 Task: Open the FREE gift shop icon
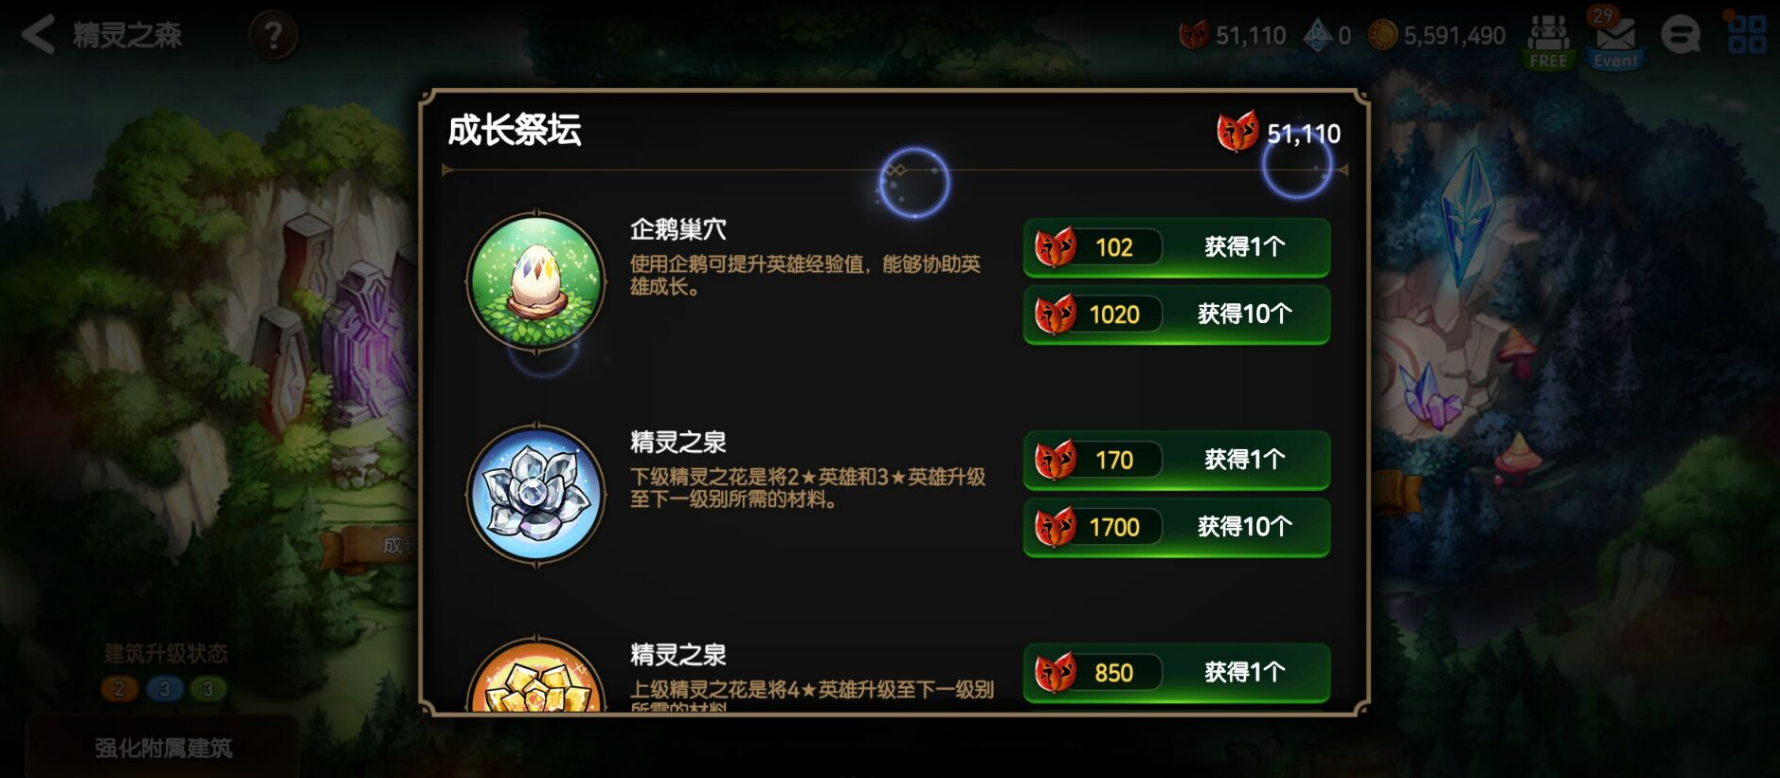coord(1548,41)
